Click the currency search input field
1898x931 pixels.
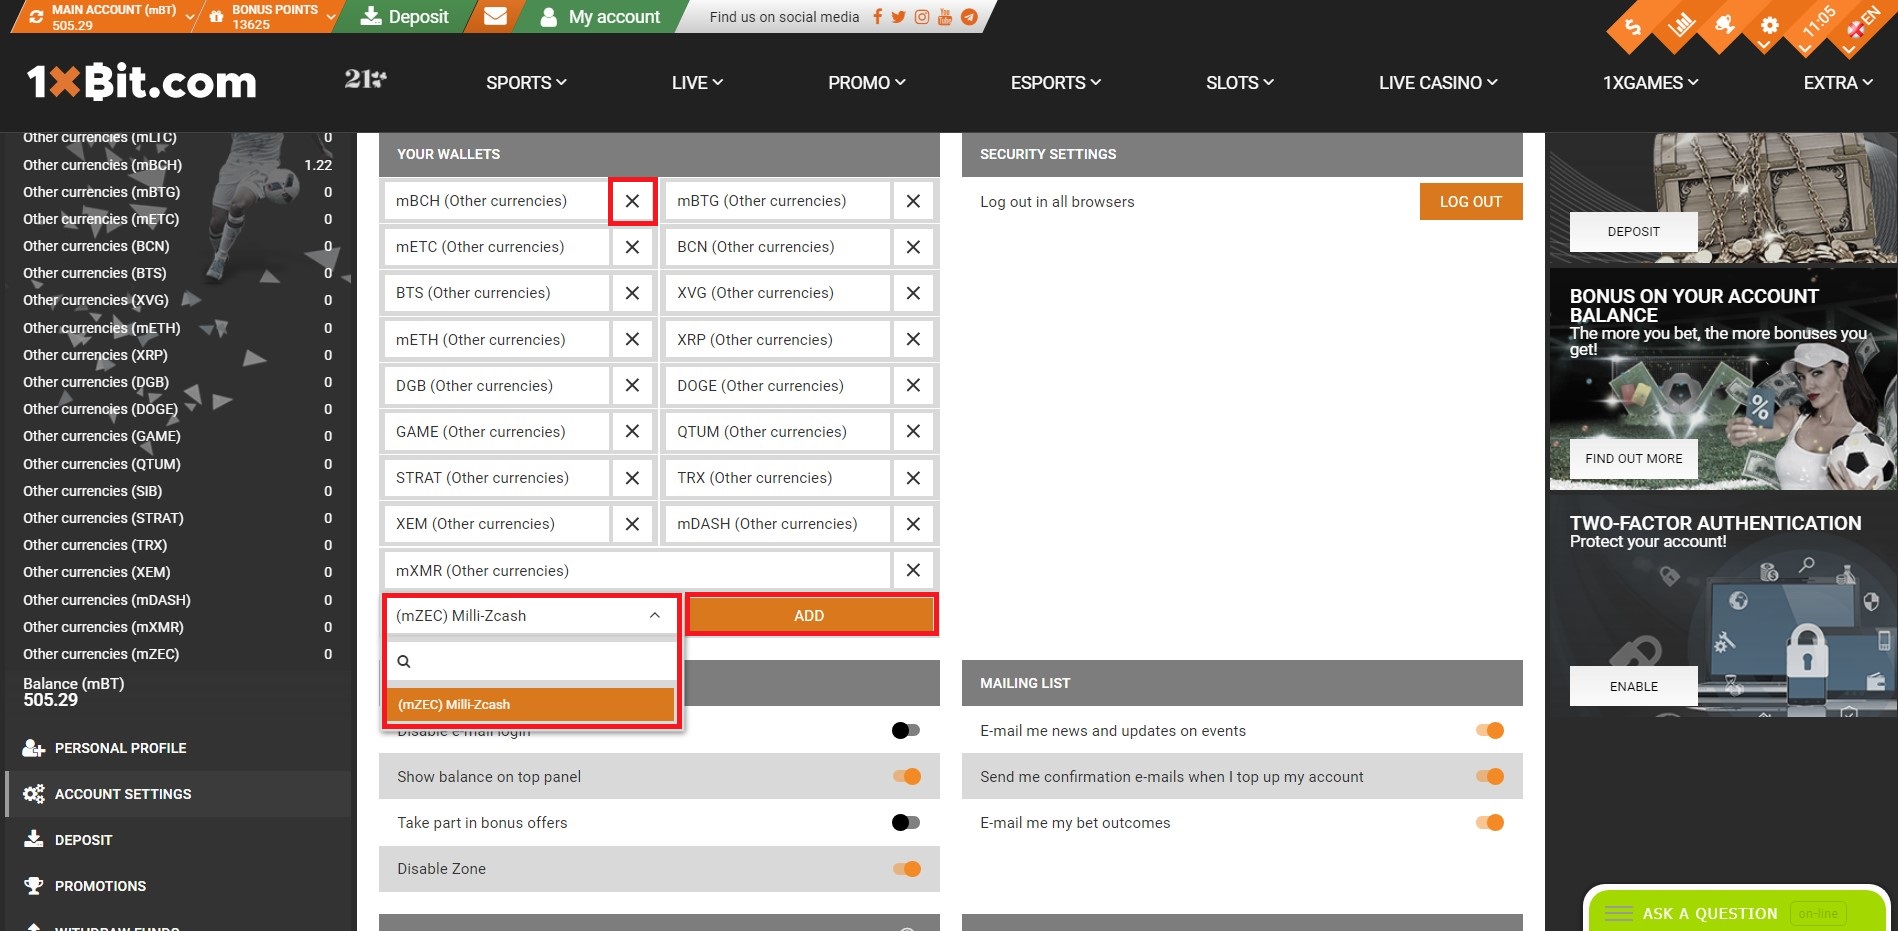pyautogui.click(x=531, y=661)
